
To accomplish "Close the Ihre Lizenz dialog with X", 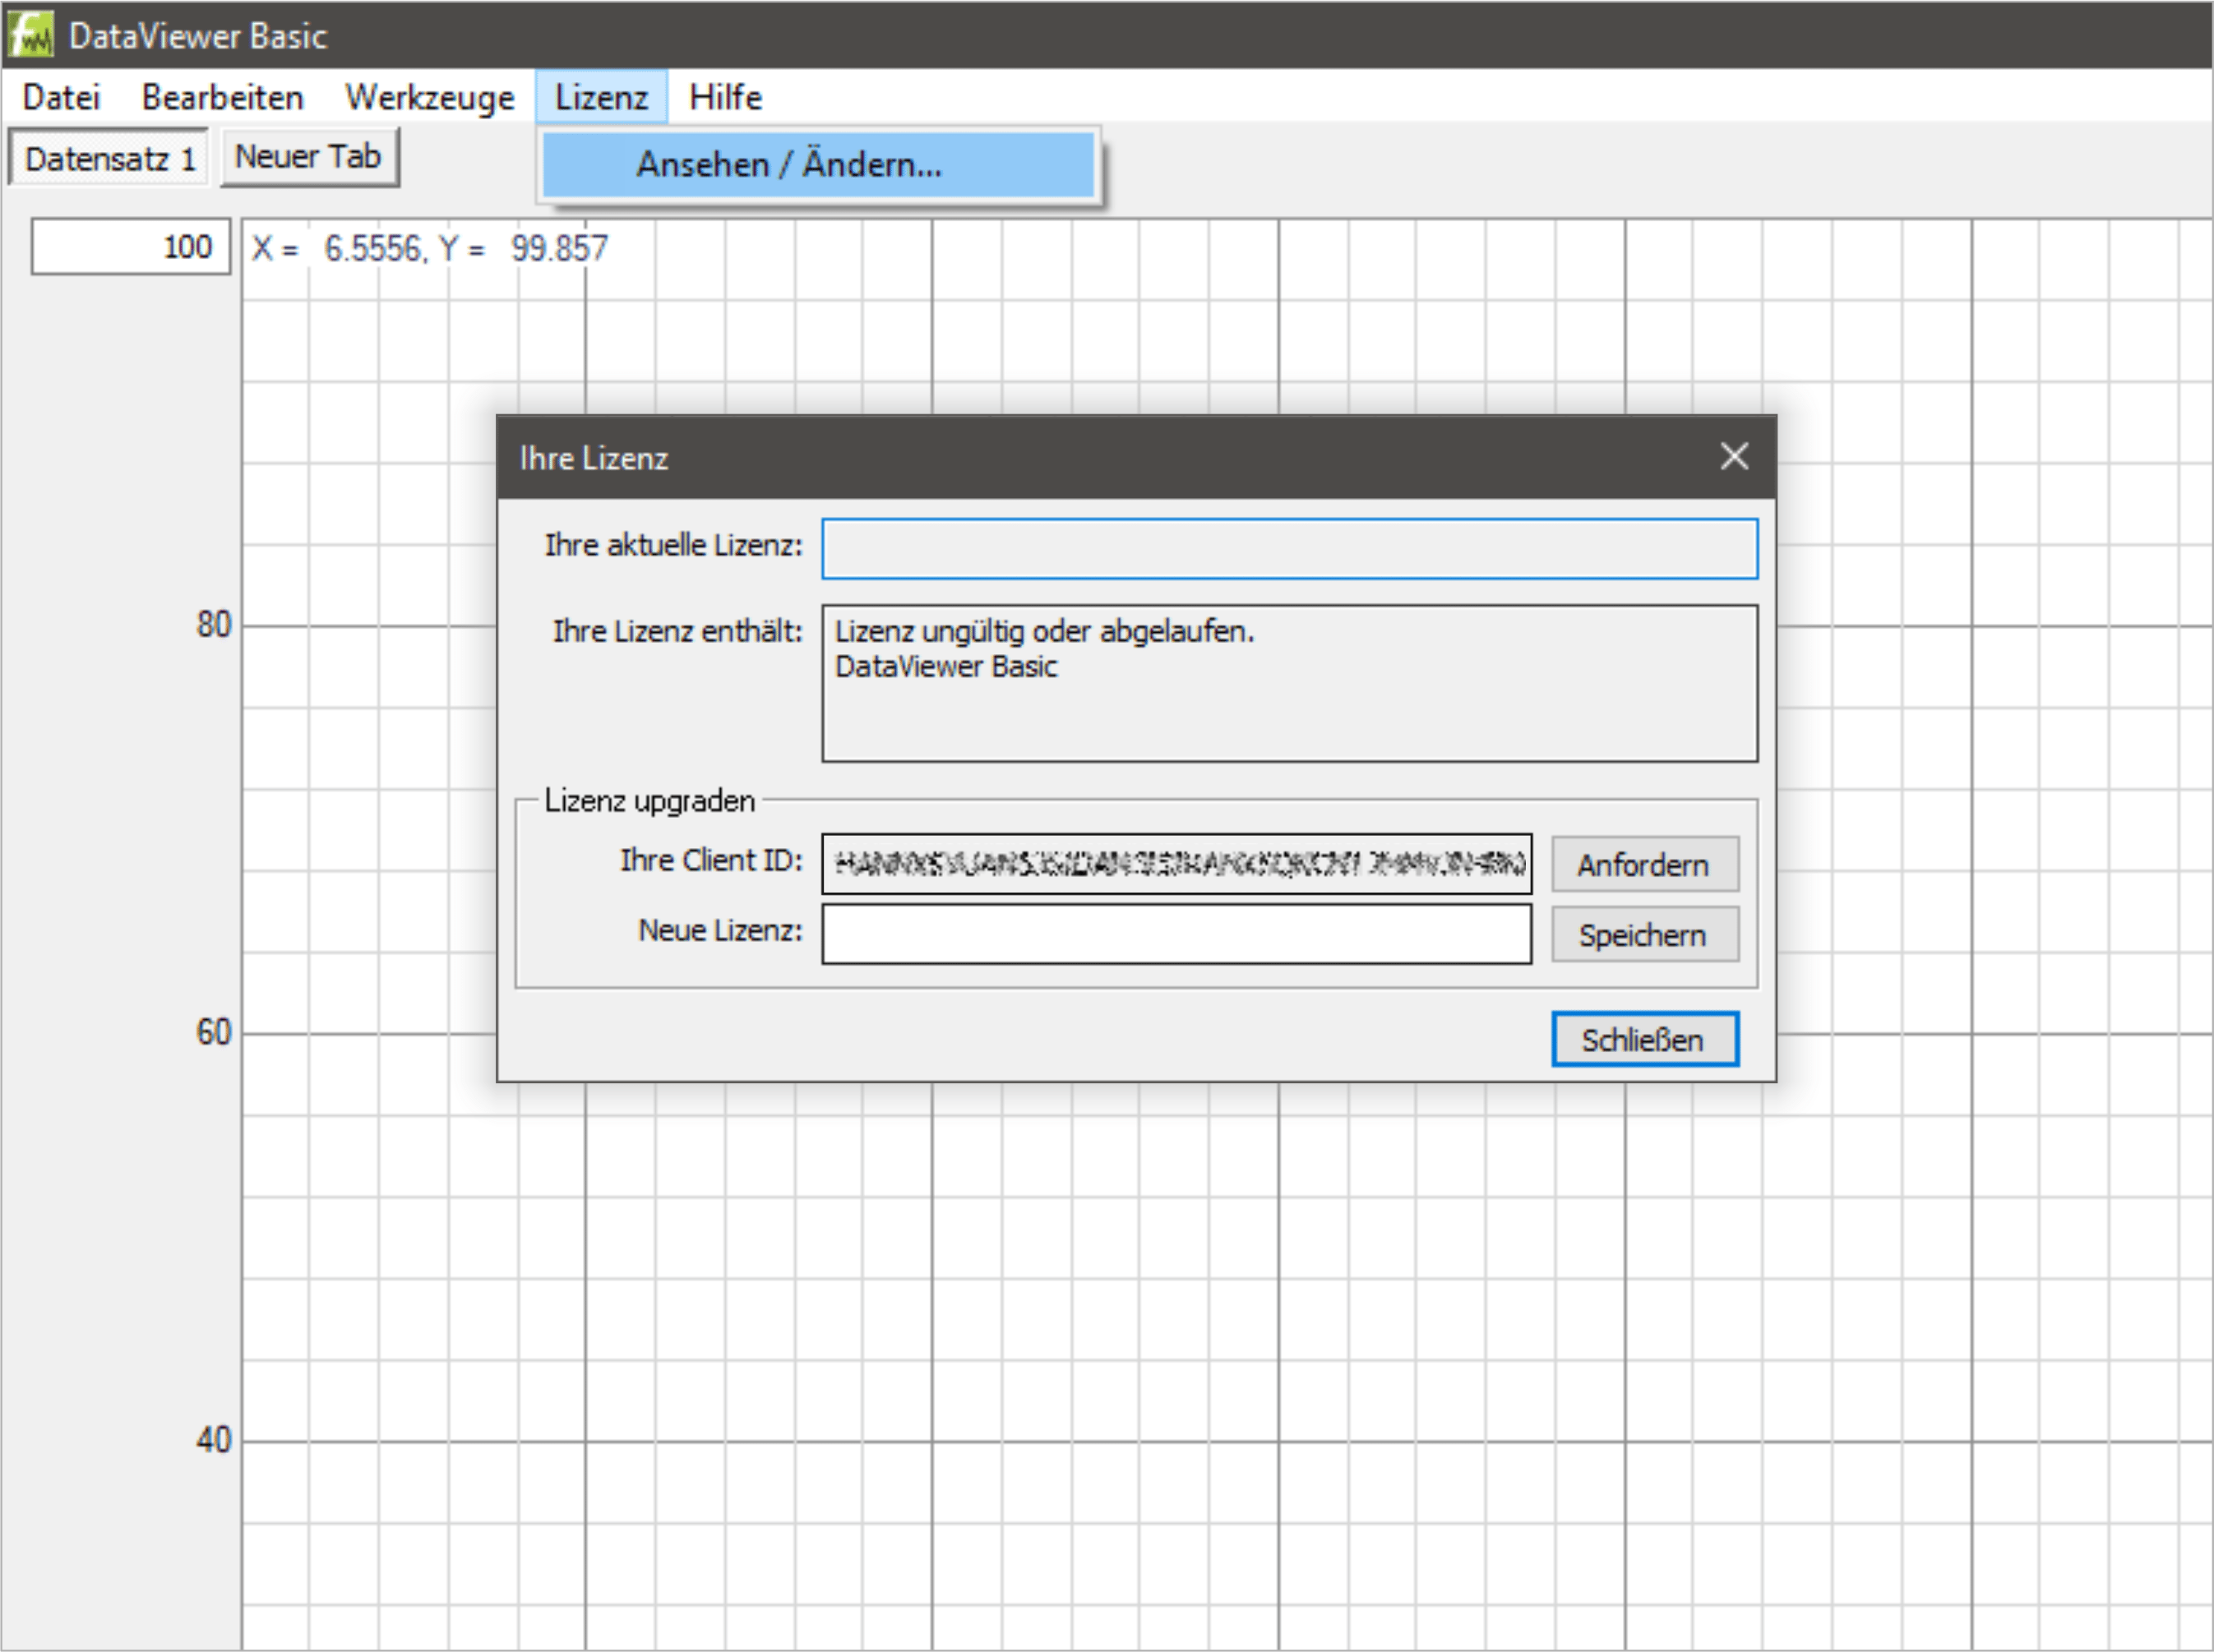I will point(1734,457).
